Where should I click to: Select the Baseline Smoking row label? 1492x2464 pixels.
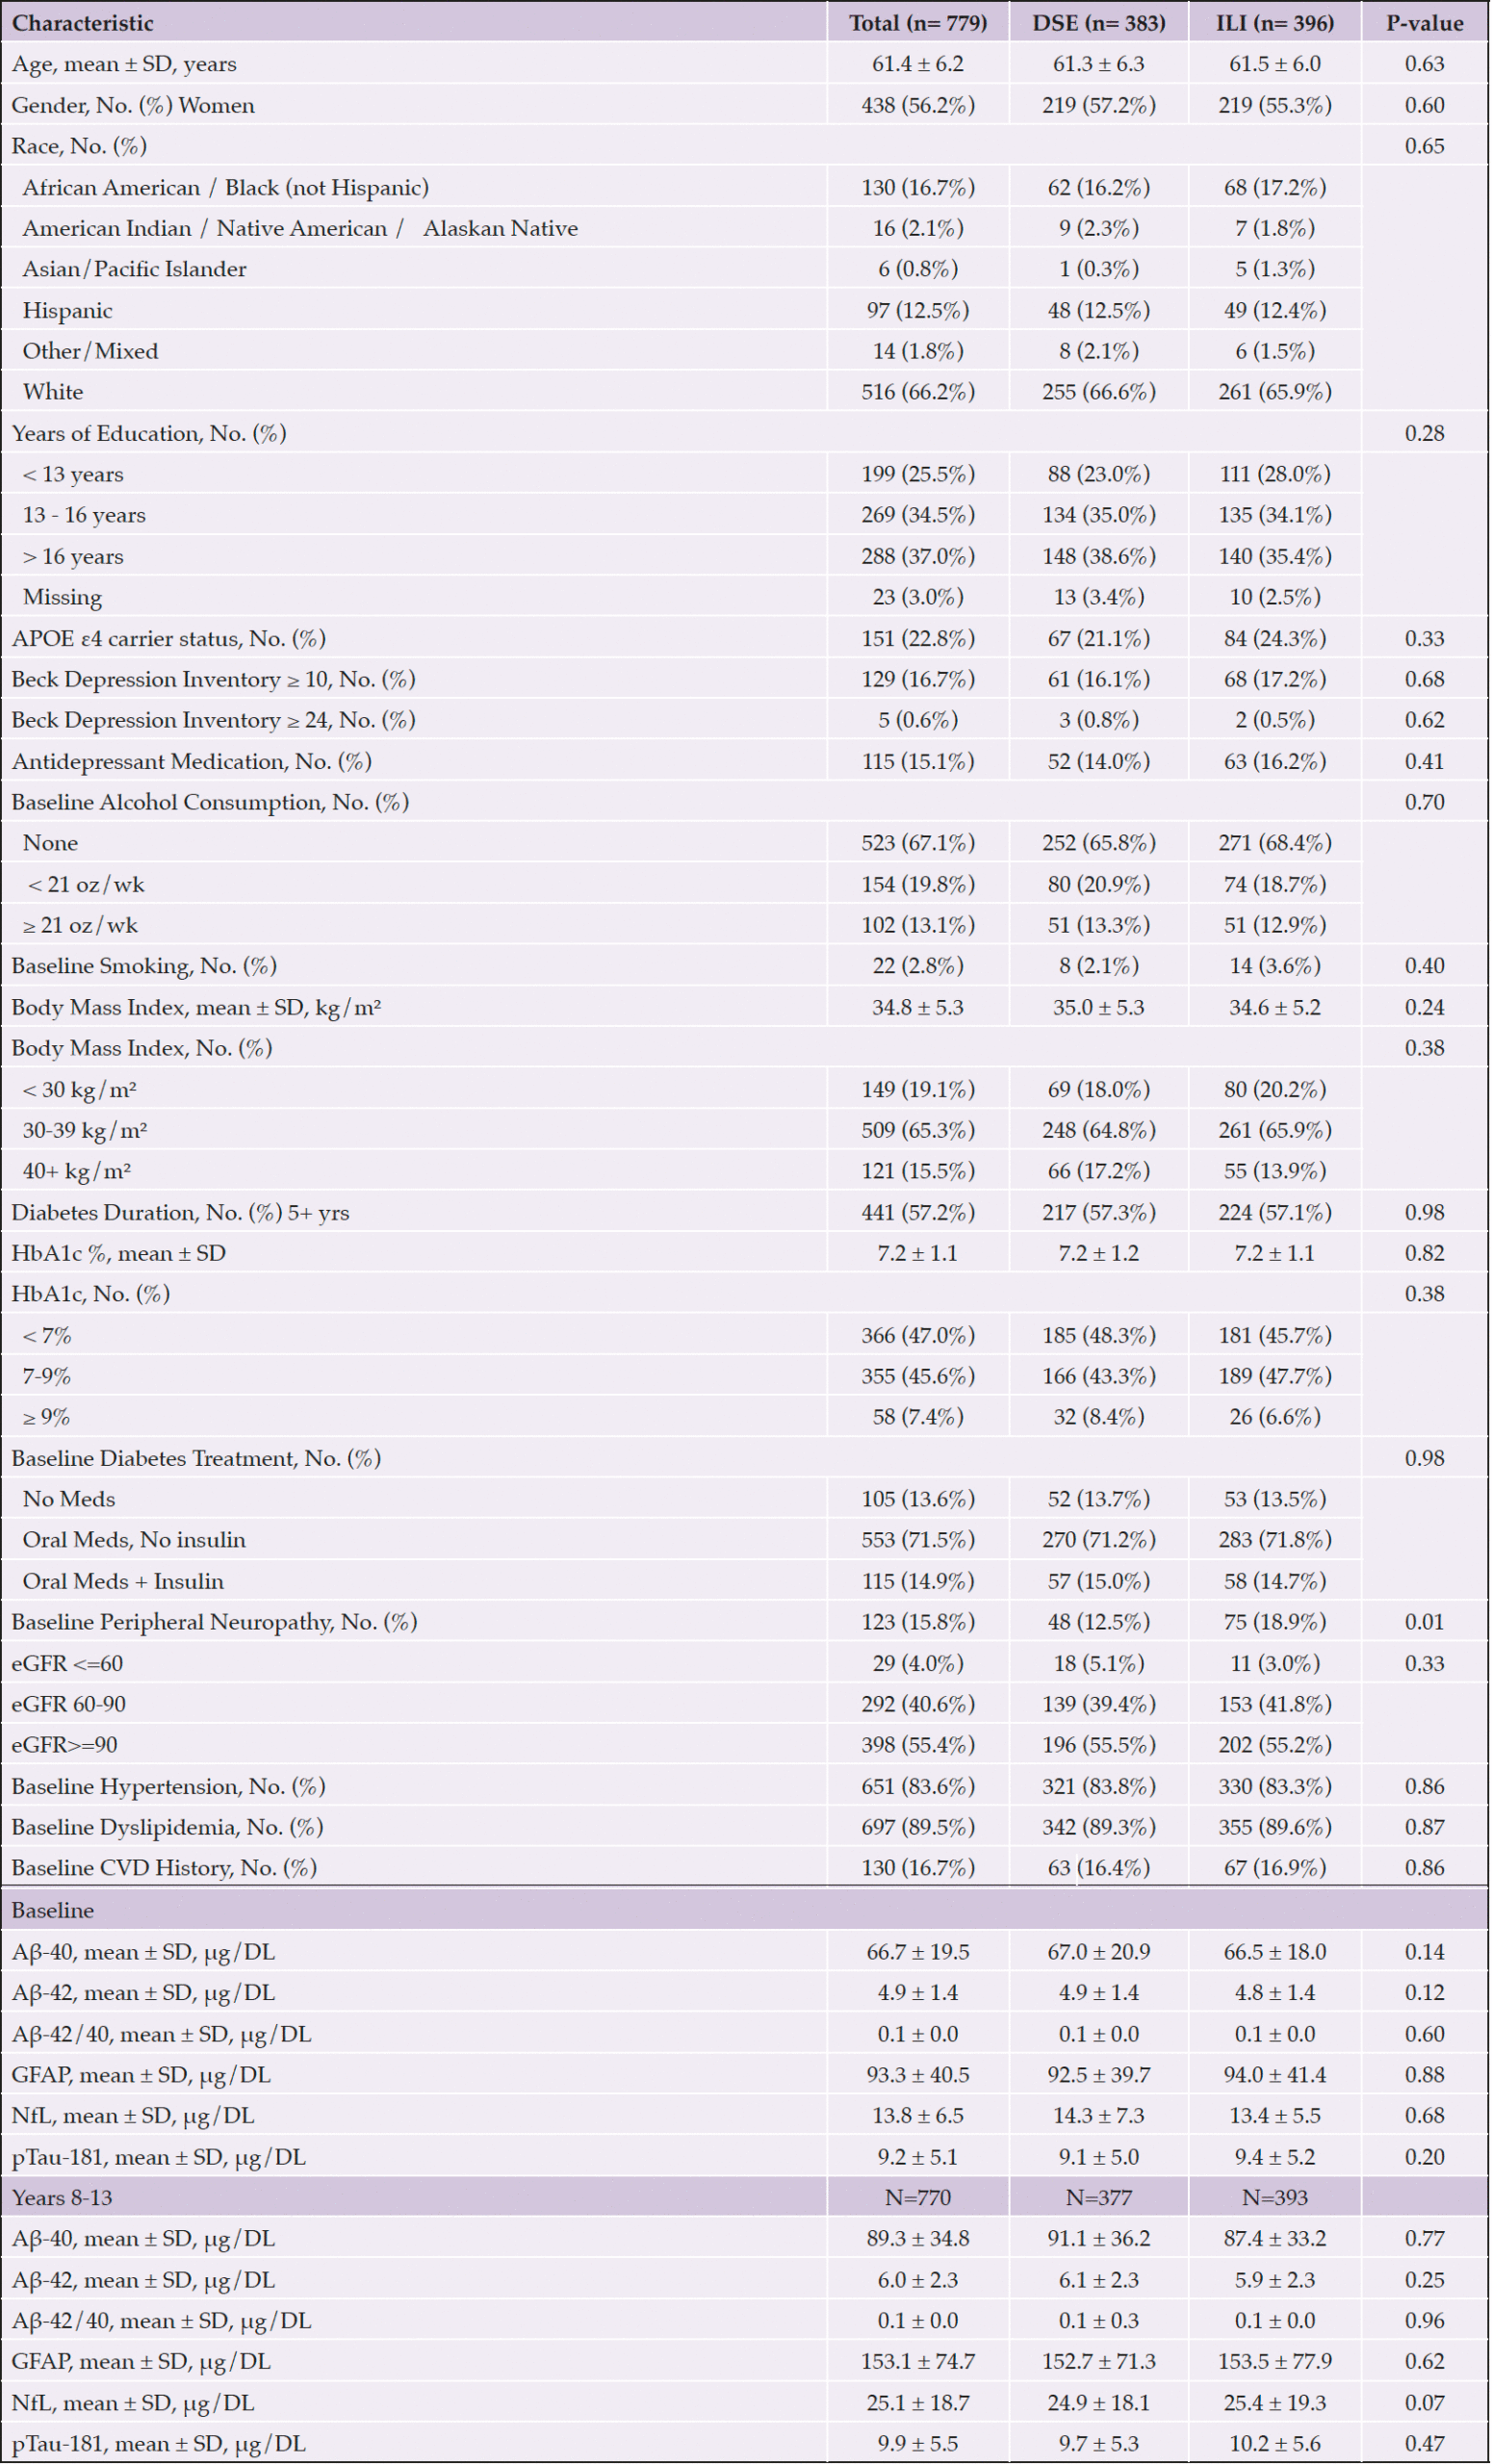point(144,966)
